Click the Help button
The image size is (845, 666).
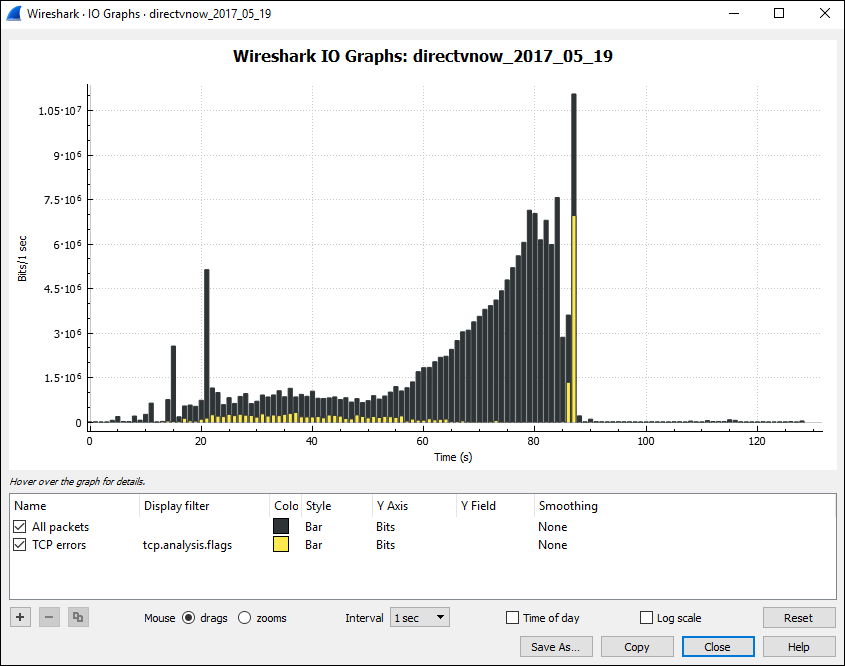[799, 647]
